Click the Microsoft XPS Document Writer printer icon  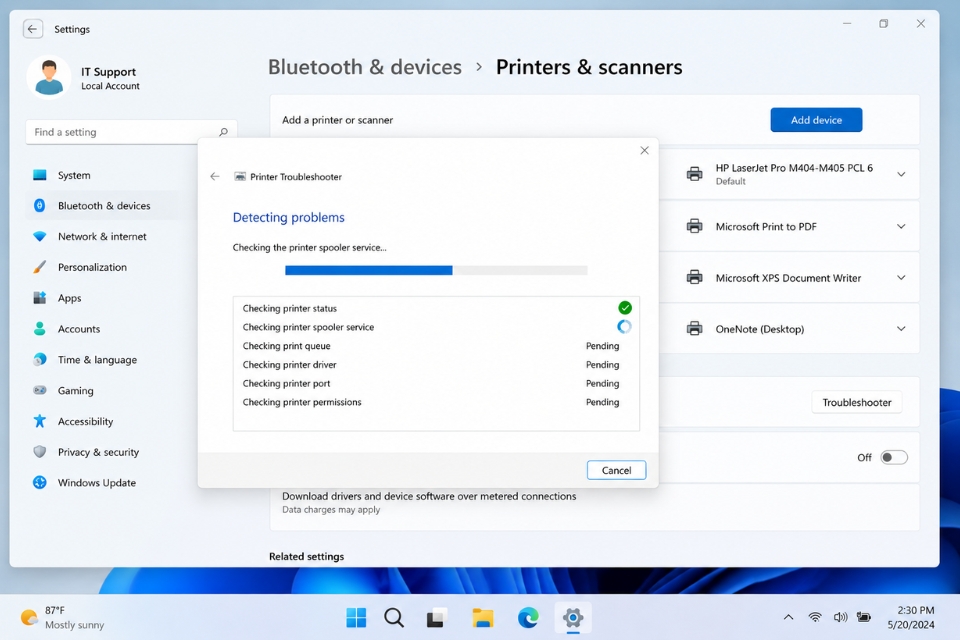tap(694, 277)
